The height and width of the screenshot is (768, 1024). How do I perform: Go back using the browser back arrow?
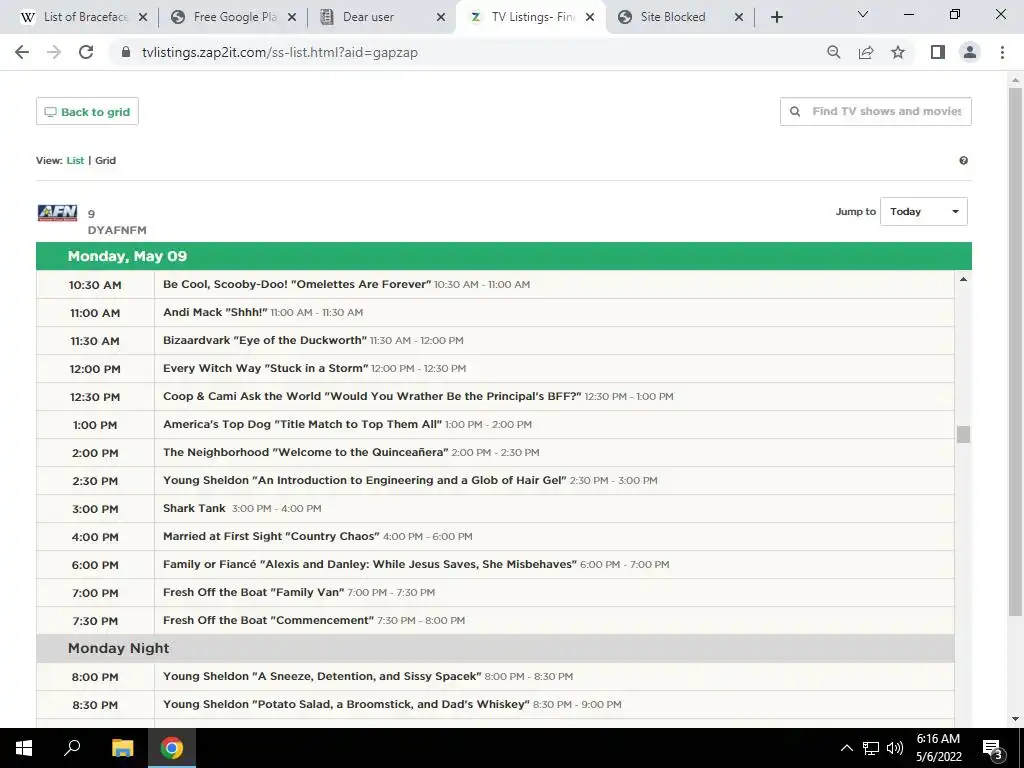click(22, 52)
